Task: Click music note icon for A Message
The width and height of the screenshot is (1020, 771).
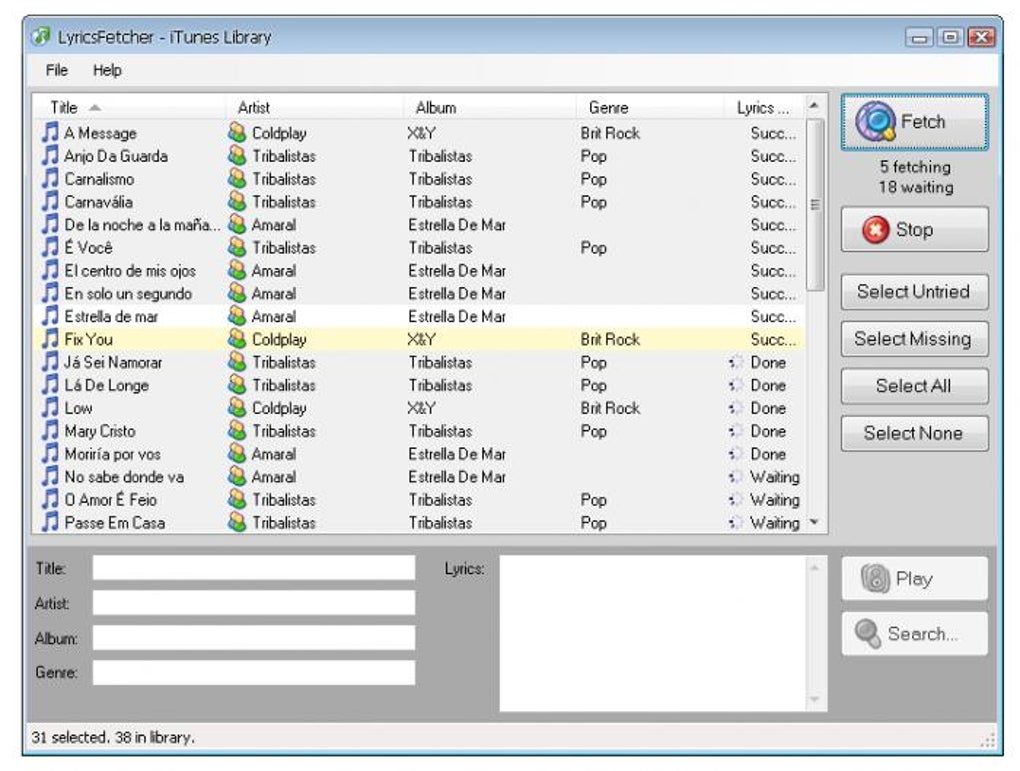Action: pos(50,133)
